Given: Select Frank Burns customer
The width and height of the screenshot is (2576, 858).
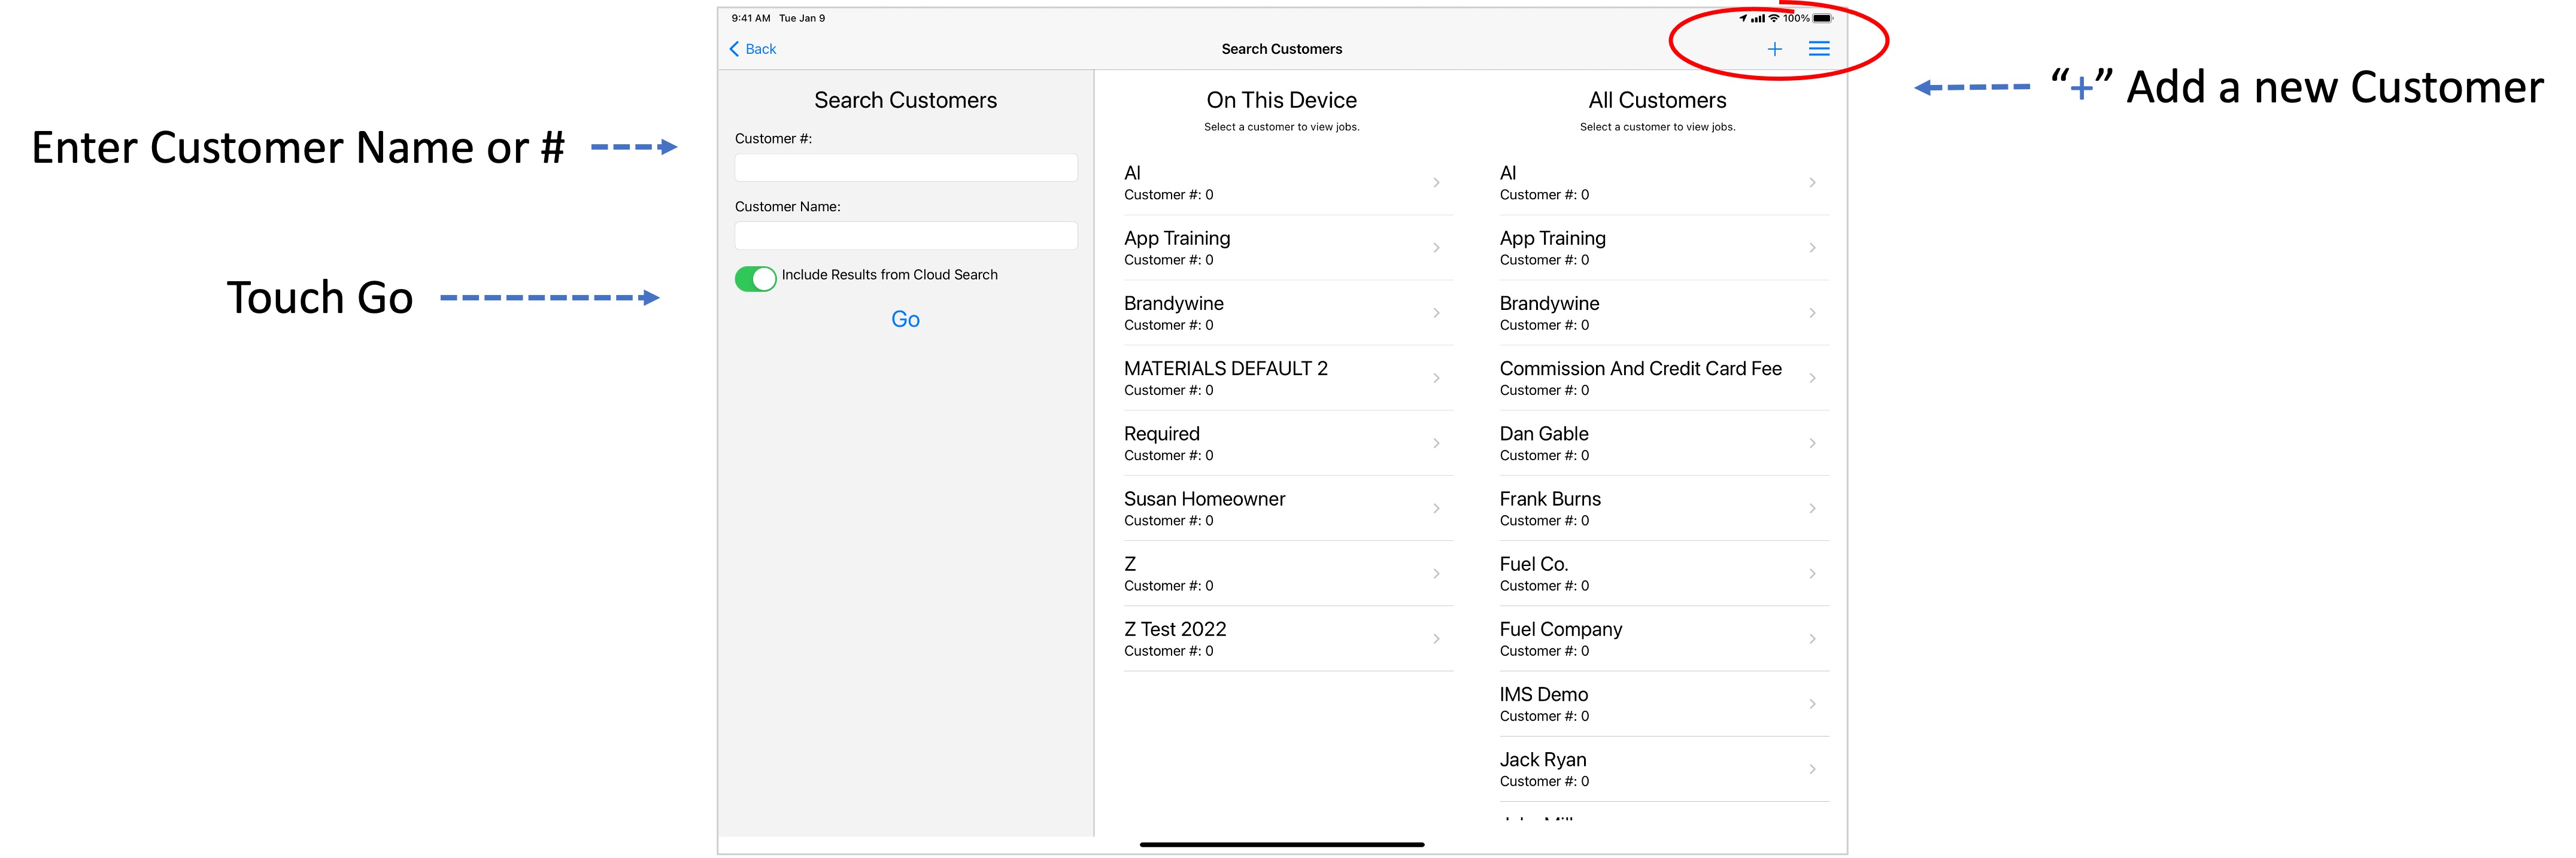Looking at the screenshot, I should pyautogui.click(x=1664, y=508).
